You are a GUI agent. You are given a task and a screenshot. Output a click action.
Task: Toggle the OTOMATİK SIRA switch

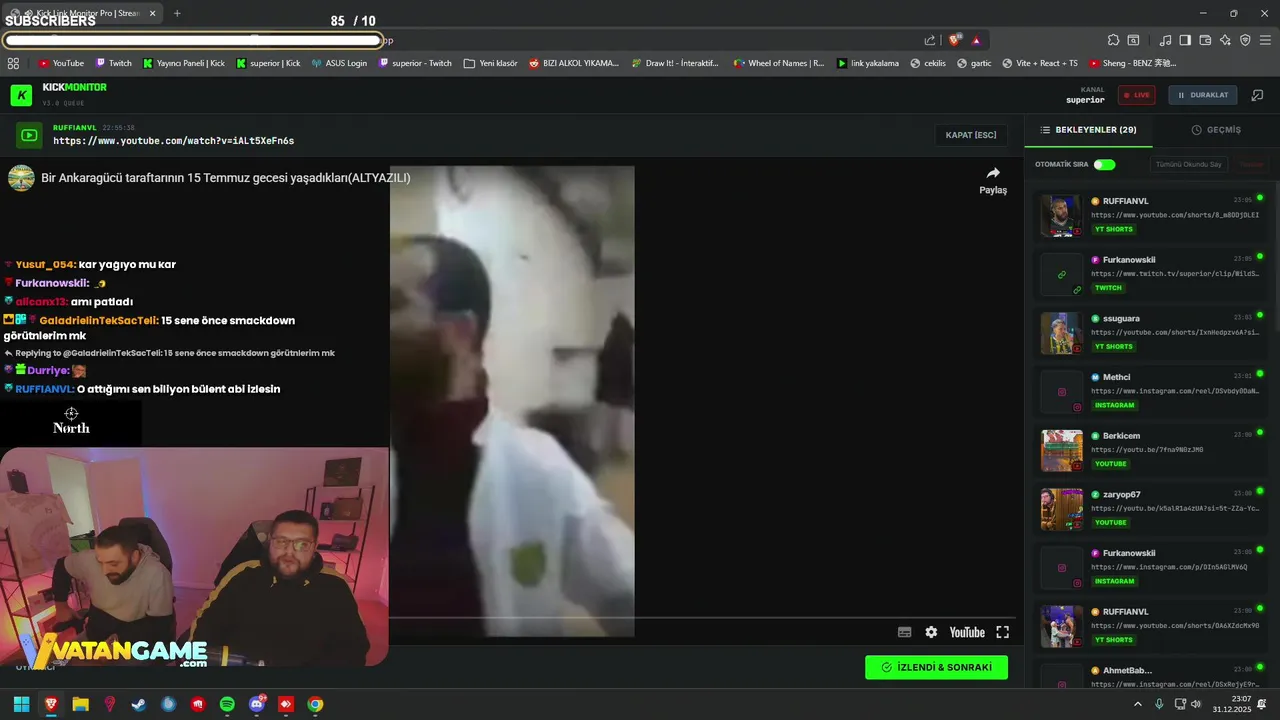(1104, 164)
